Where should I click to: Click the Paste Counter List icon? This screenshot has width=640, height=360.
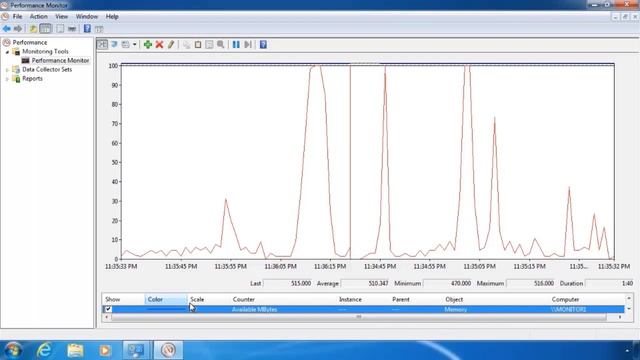(x=198, y=44)
